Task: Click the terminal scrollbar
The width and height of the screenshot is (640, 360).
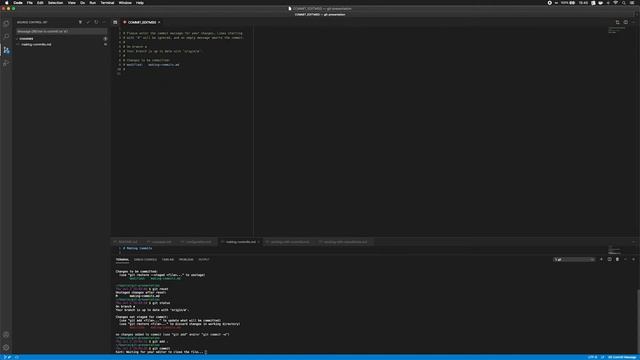Action: (638, 321)
